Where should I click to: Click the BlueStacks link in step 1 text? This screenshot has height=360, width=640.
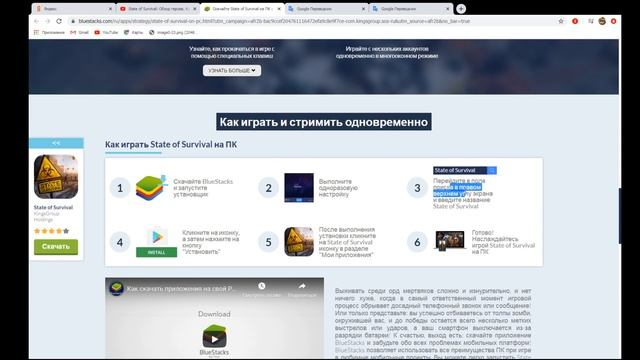[218, 181]
